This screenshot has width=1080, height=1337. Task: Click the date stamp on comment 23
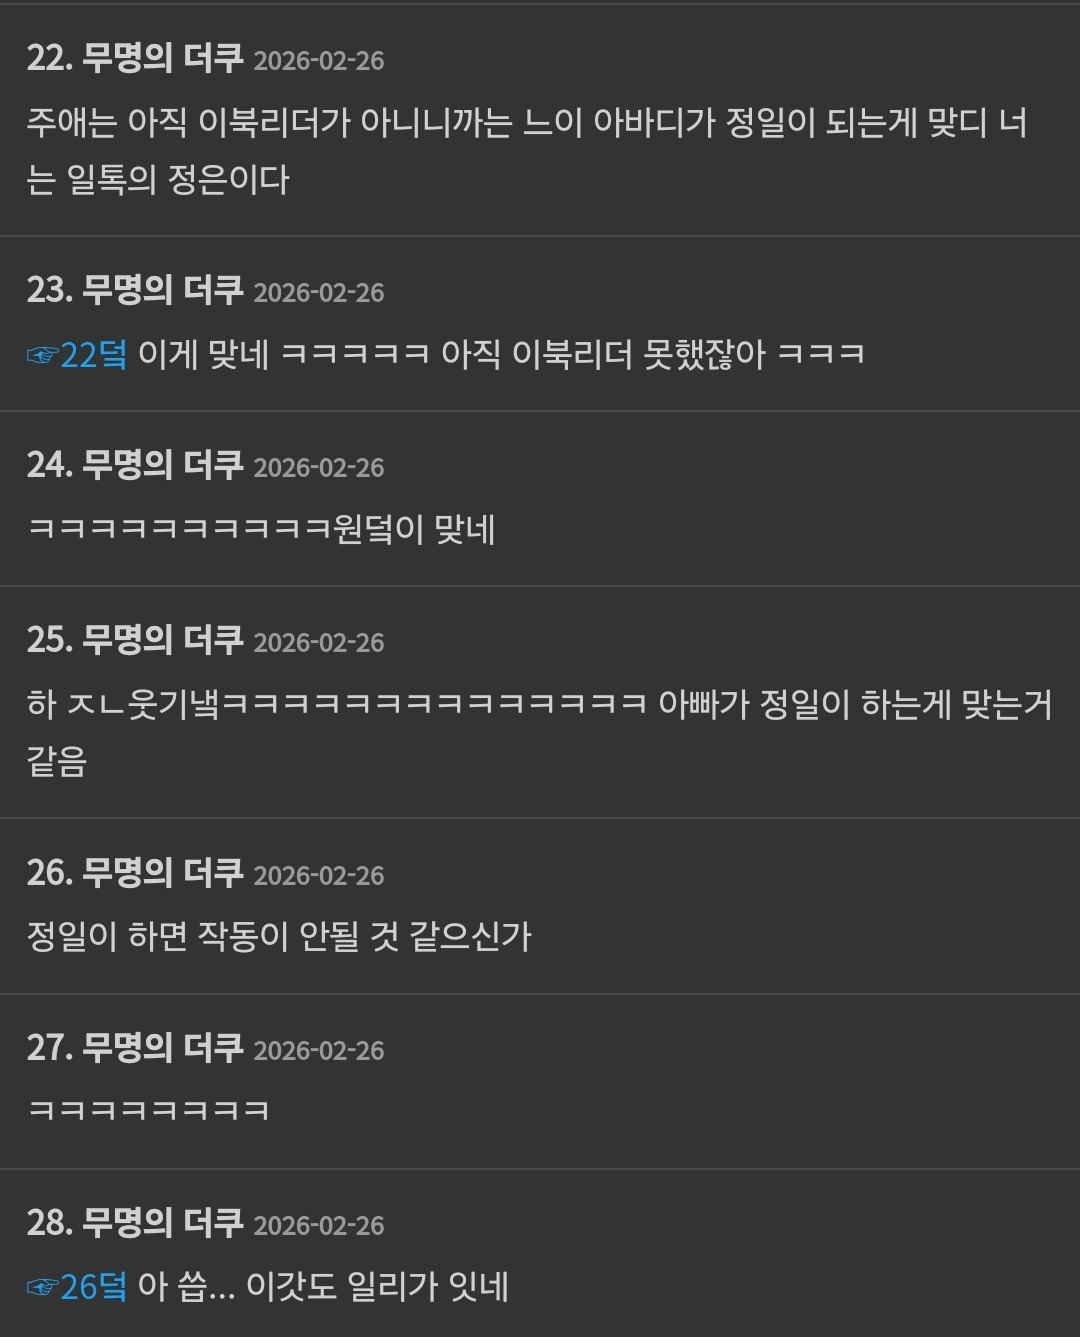coord(319,293)
